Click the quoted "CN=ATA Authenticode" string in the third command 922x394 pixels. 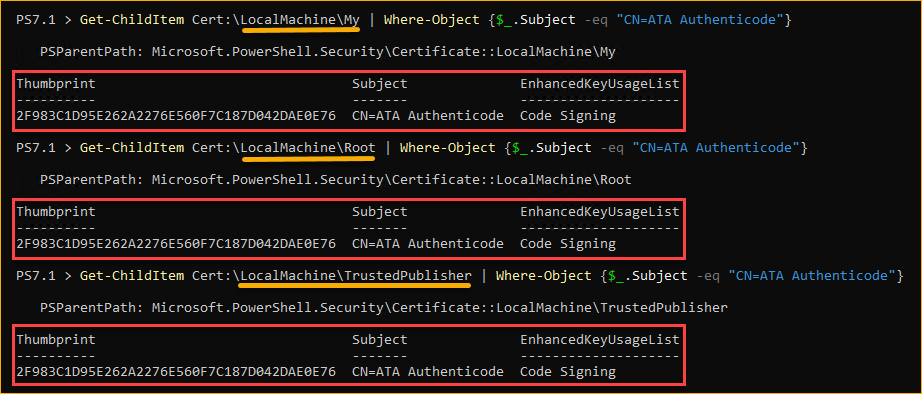812,275
